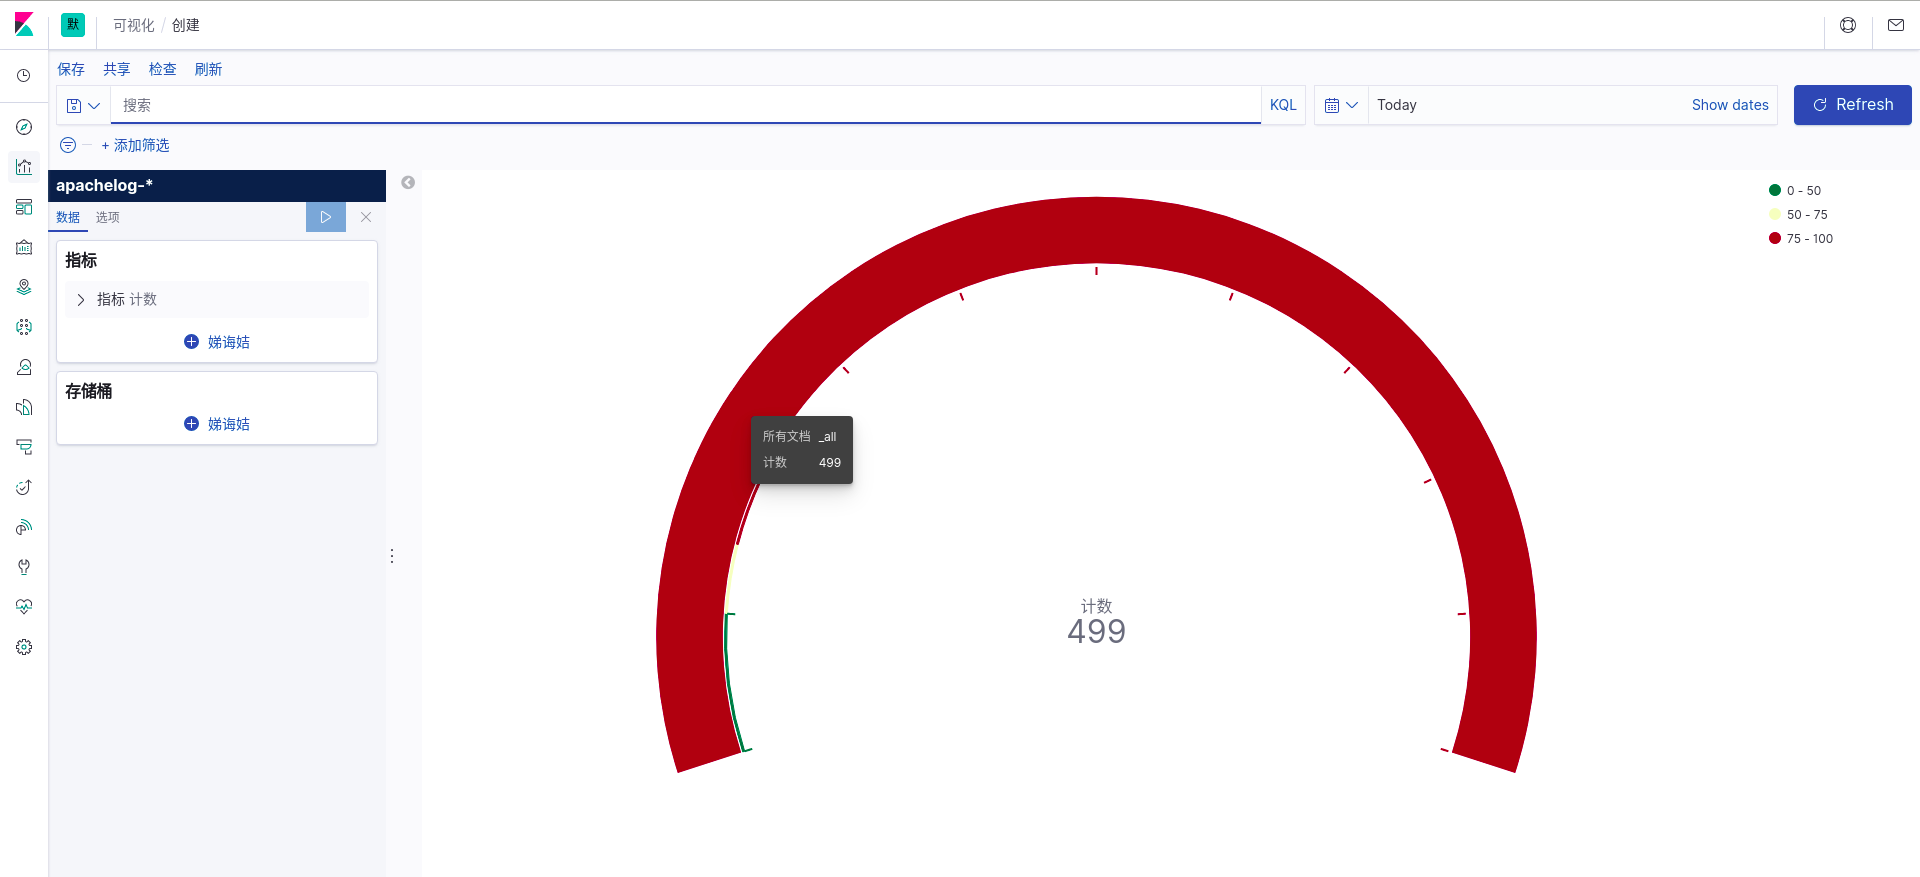Open Machine Learning icon in sidebar
Screen dimensions: 1920x877
(24, 327)
